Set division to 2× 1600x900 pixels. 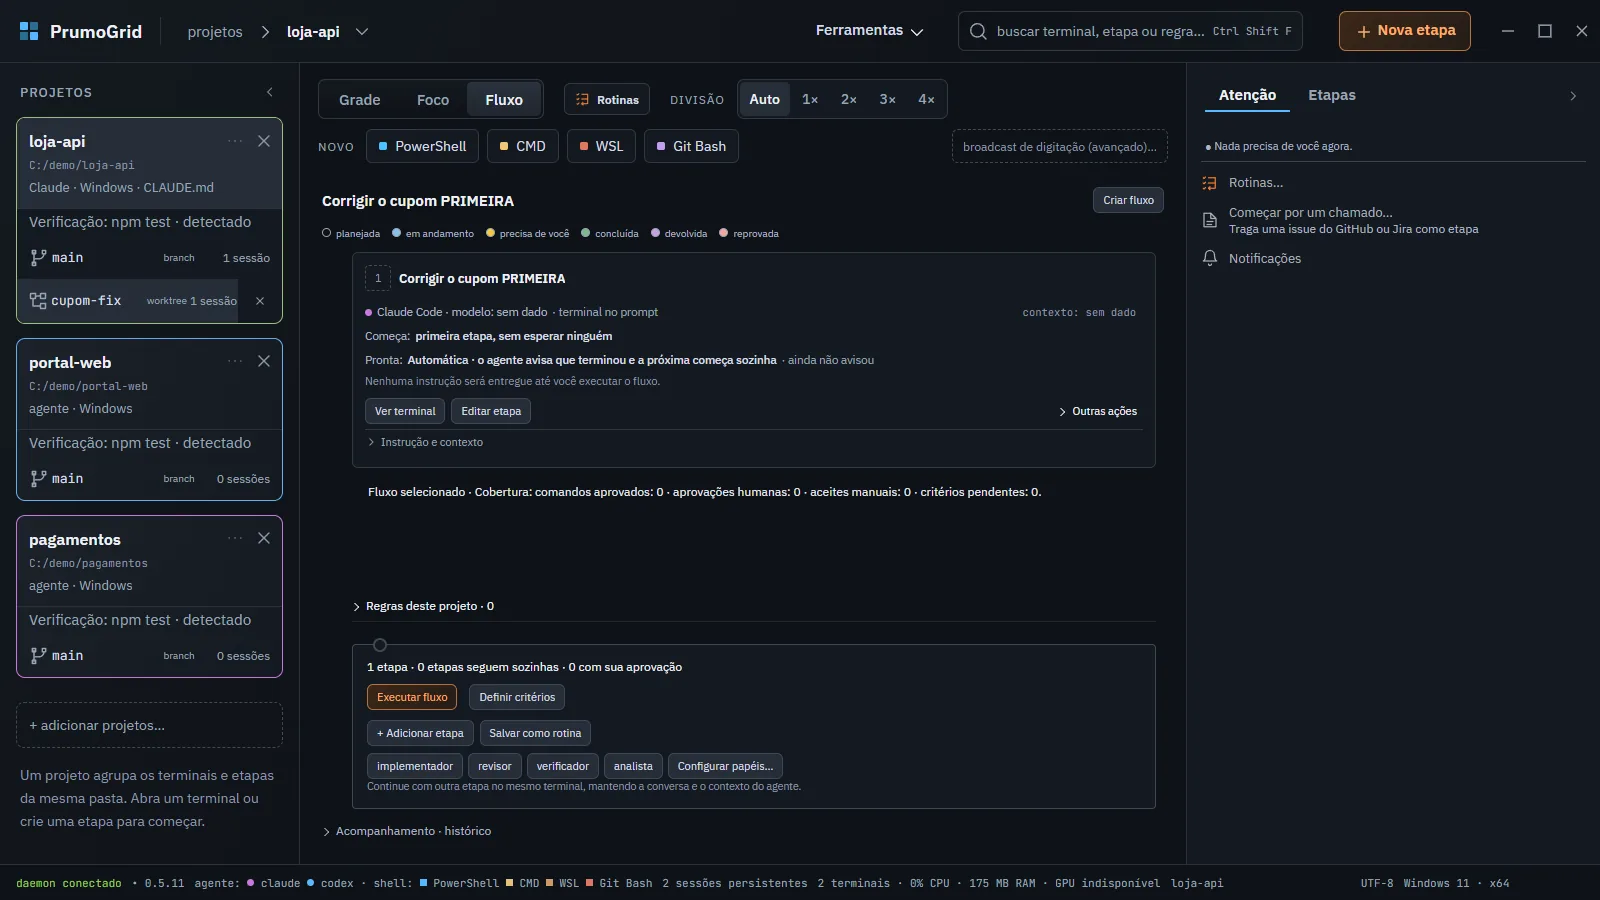(849, 99)
